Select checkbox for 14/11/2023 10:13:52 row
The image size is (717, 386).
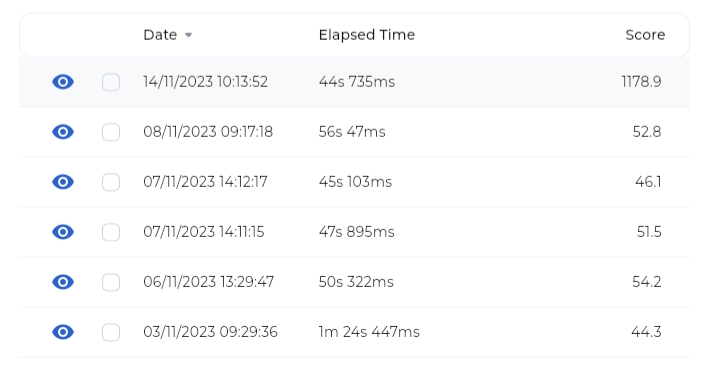(111, 82)
